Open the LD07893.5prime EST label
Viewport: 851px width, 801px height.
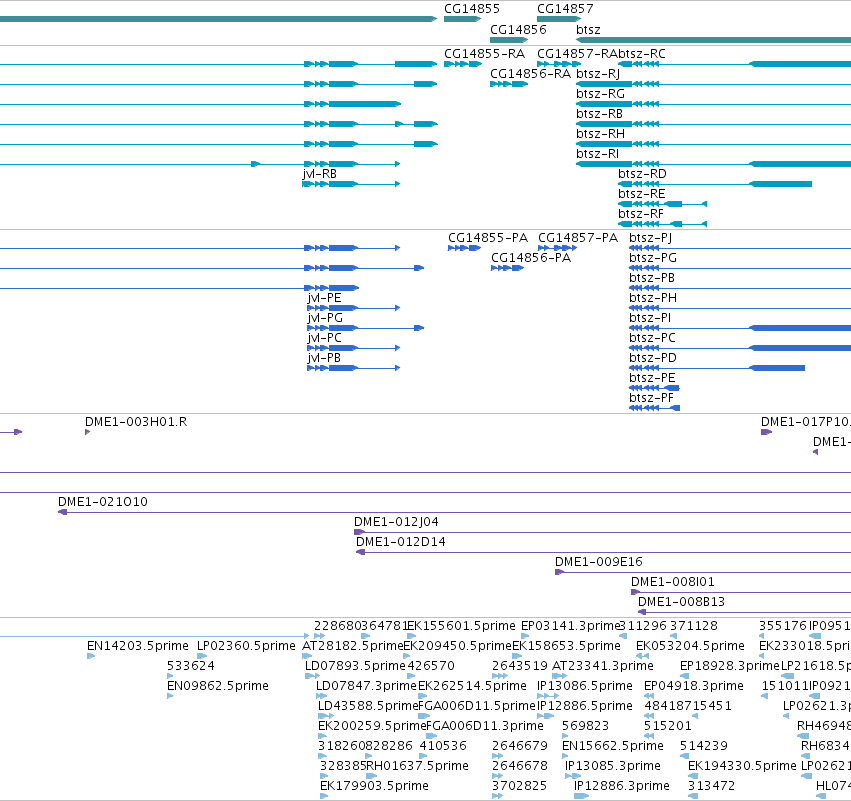355,666
